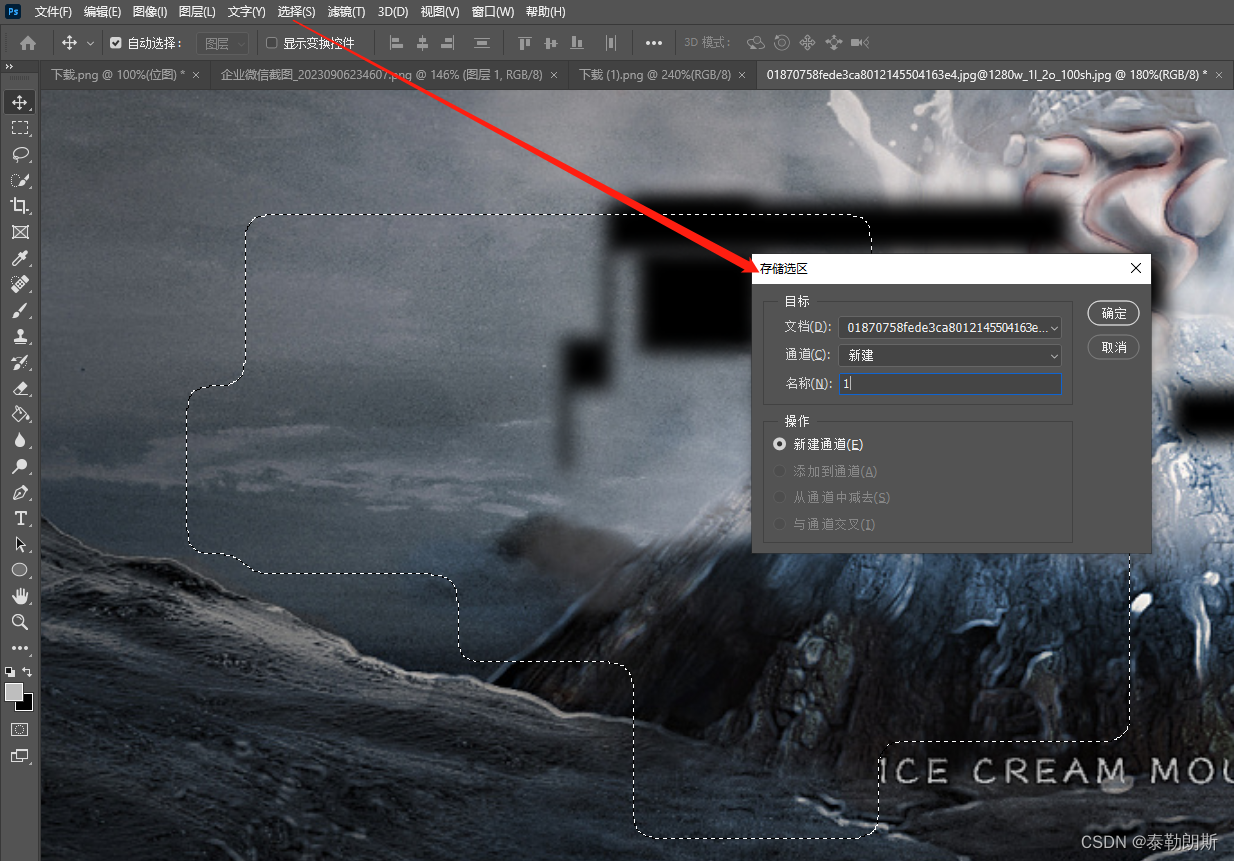Image resolution: width=1234 pixels, height=861 pixels.
Task: Select the History Brush tool
Action: click(x=20, y=362)
